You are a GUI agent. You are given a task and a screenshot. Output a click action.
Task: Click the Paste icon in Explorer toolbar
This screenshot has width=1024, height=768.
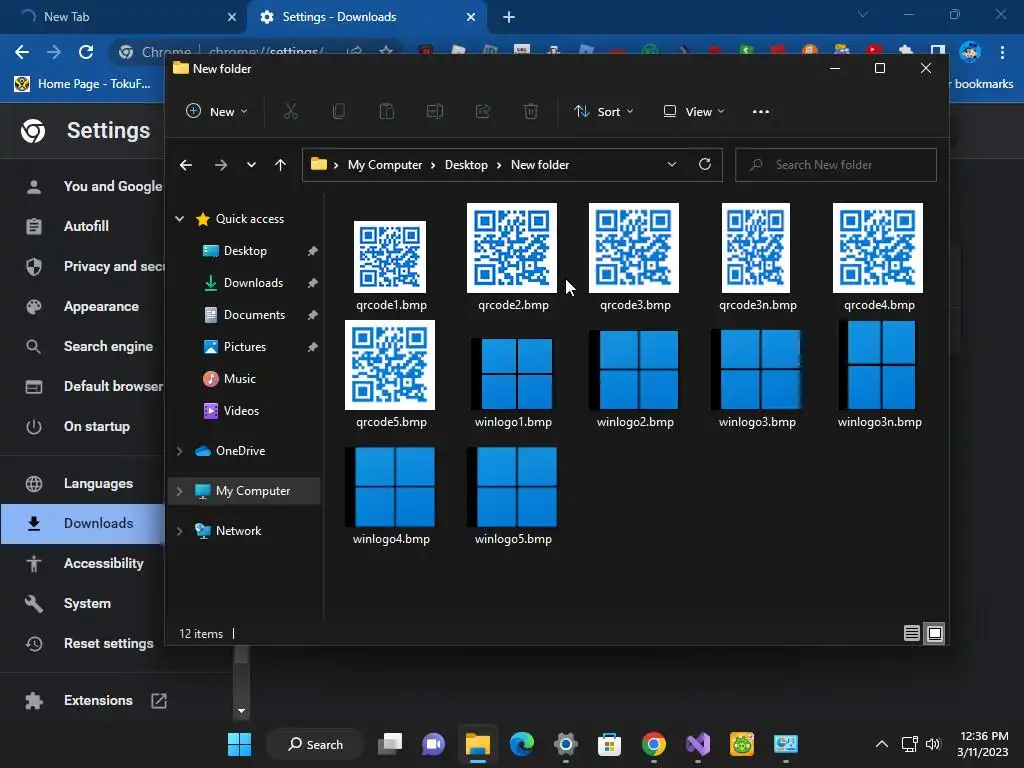387,112
